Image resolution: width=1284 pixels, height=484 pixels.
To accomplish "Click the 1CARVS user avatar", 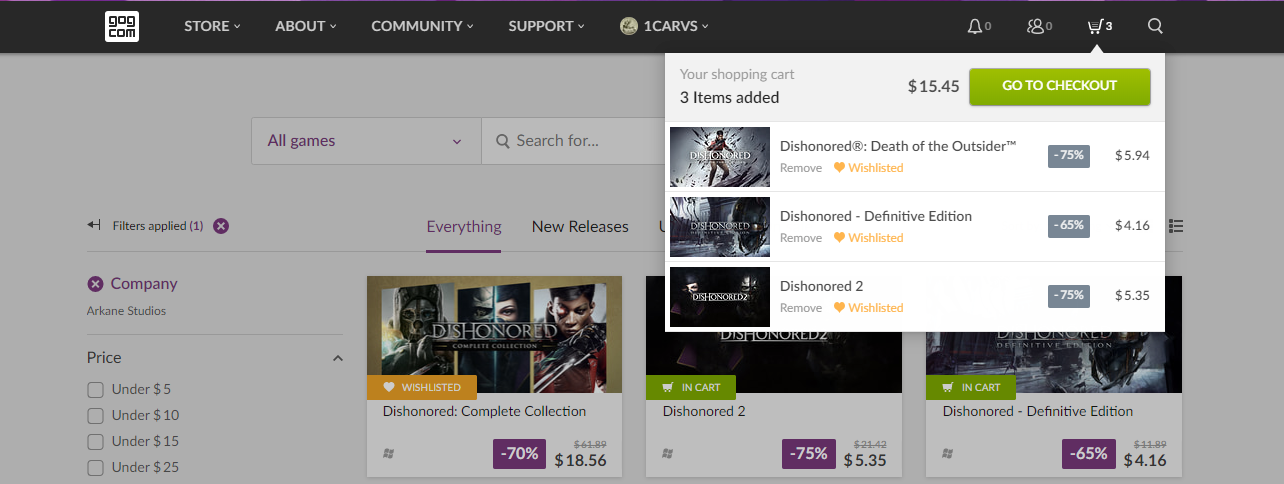I will tap(629, 26).
